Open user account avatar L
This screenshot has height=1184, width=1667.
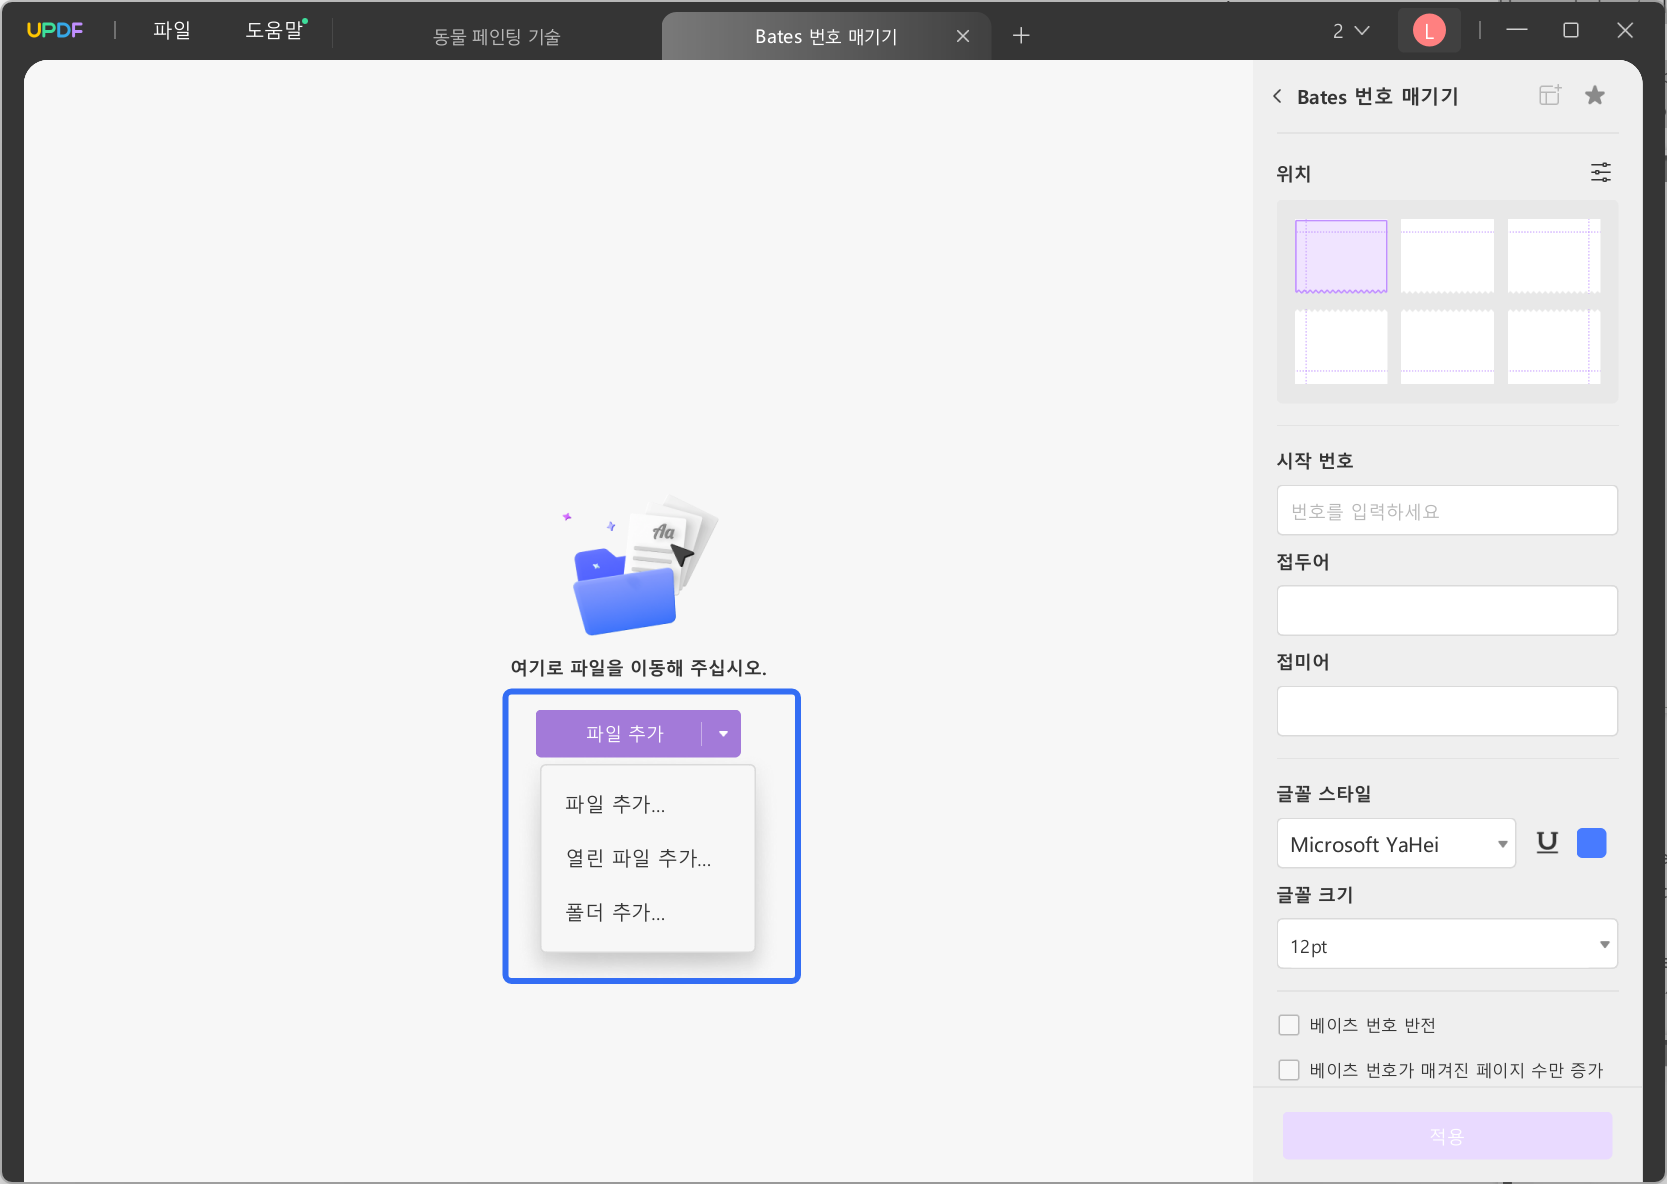[x=1429, y=31]
